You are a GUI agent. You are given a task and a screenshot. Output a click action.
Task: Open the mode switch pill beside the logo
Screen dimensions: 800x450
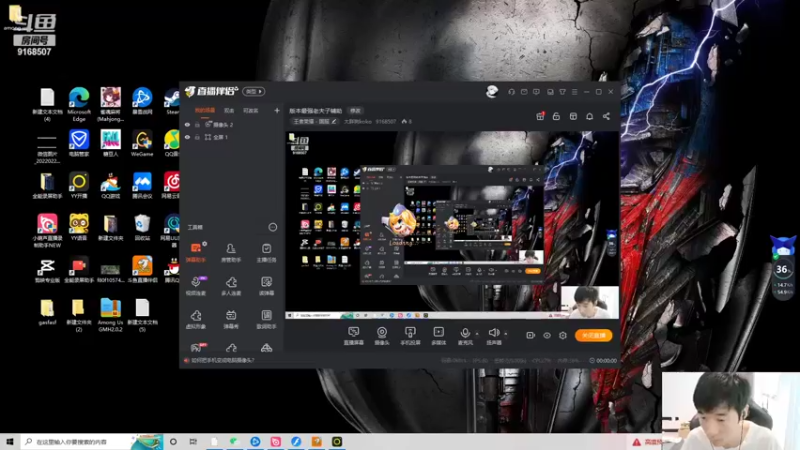pyautogui.click(x=254, y=91)
